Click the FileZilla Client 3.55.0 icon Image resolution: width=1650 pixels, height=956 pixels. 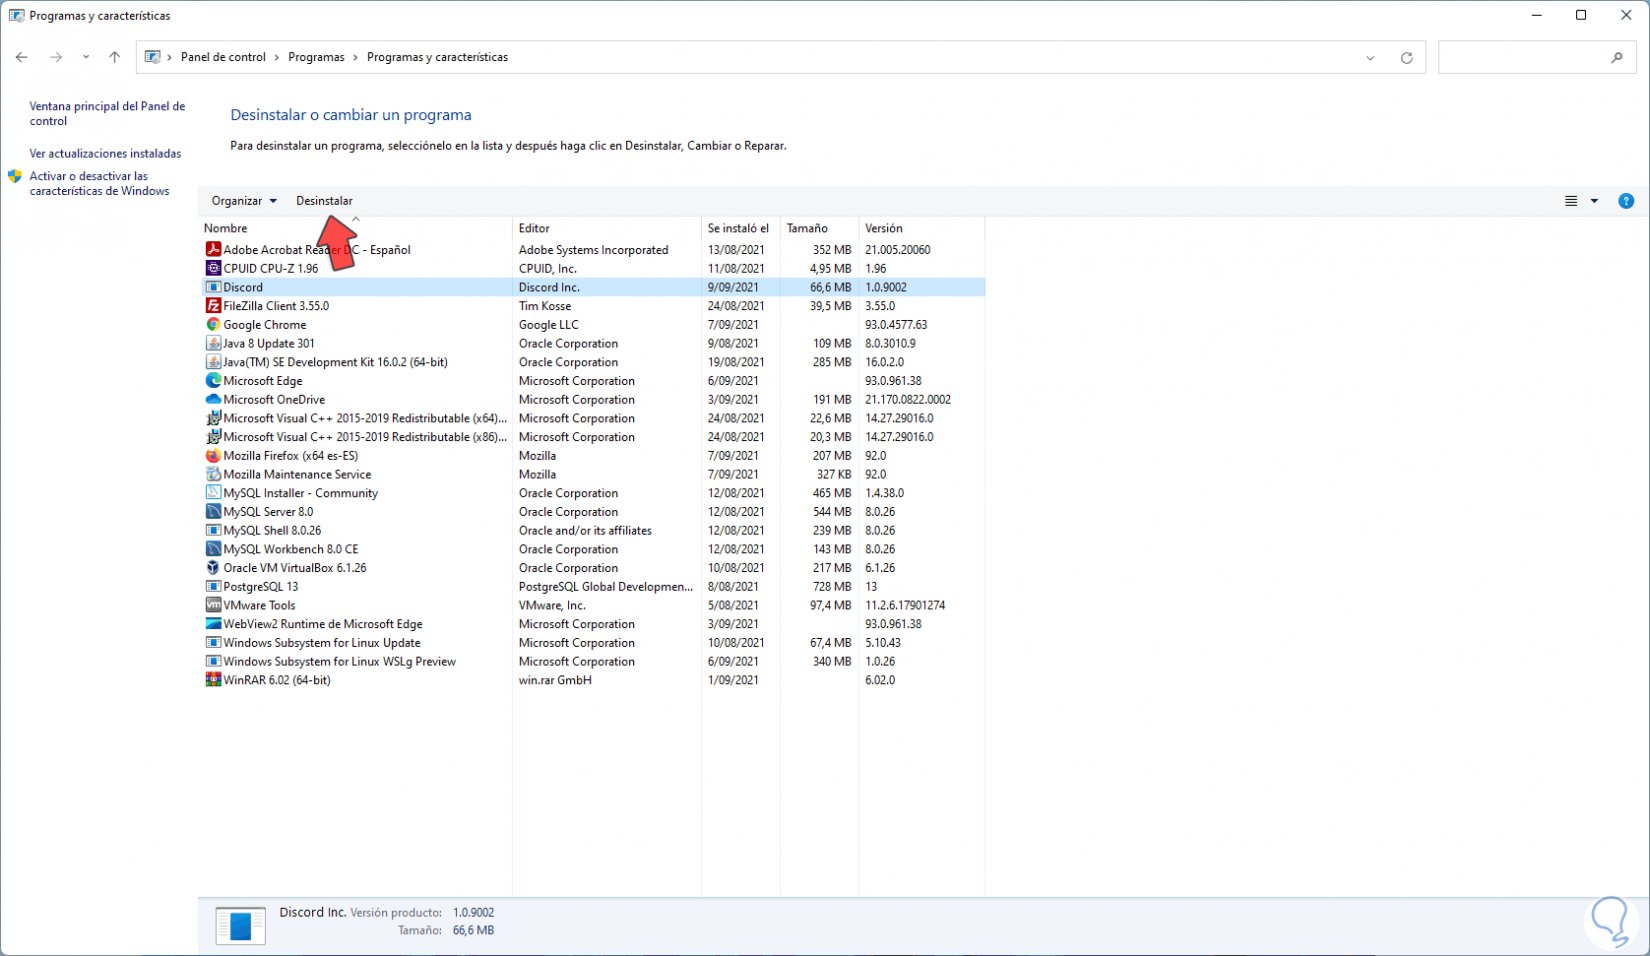click(213, 306)
